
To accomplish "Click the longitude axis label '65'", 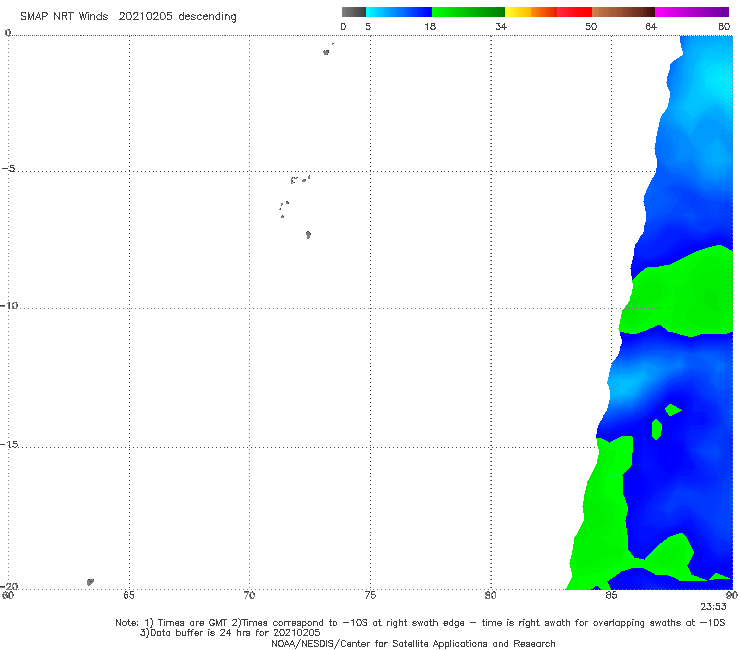I will [x=129, y=595].
